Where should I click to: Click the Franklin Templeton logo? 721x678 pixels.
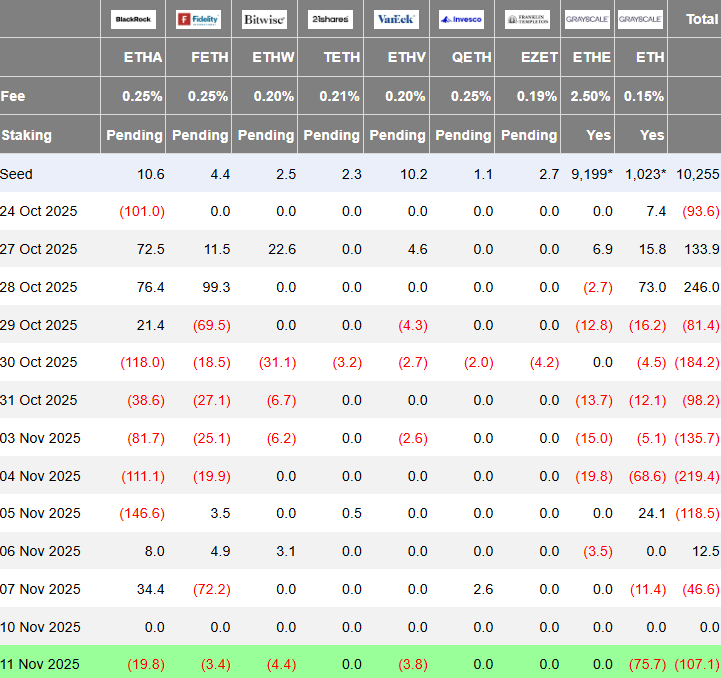pyautogui.click(x=527, y=19)
